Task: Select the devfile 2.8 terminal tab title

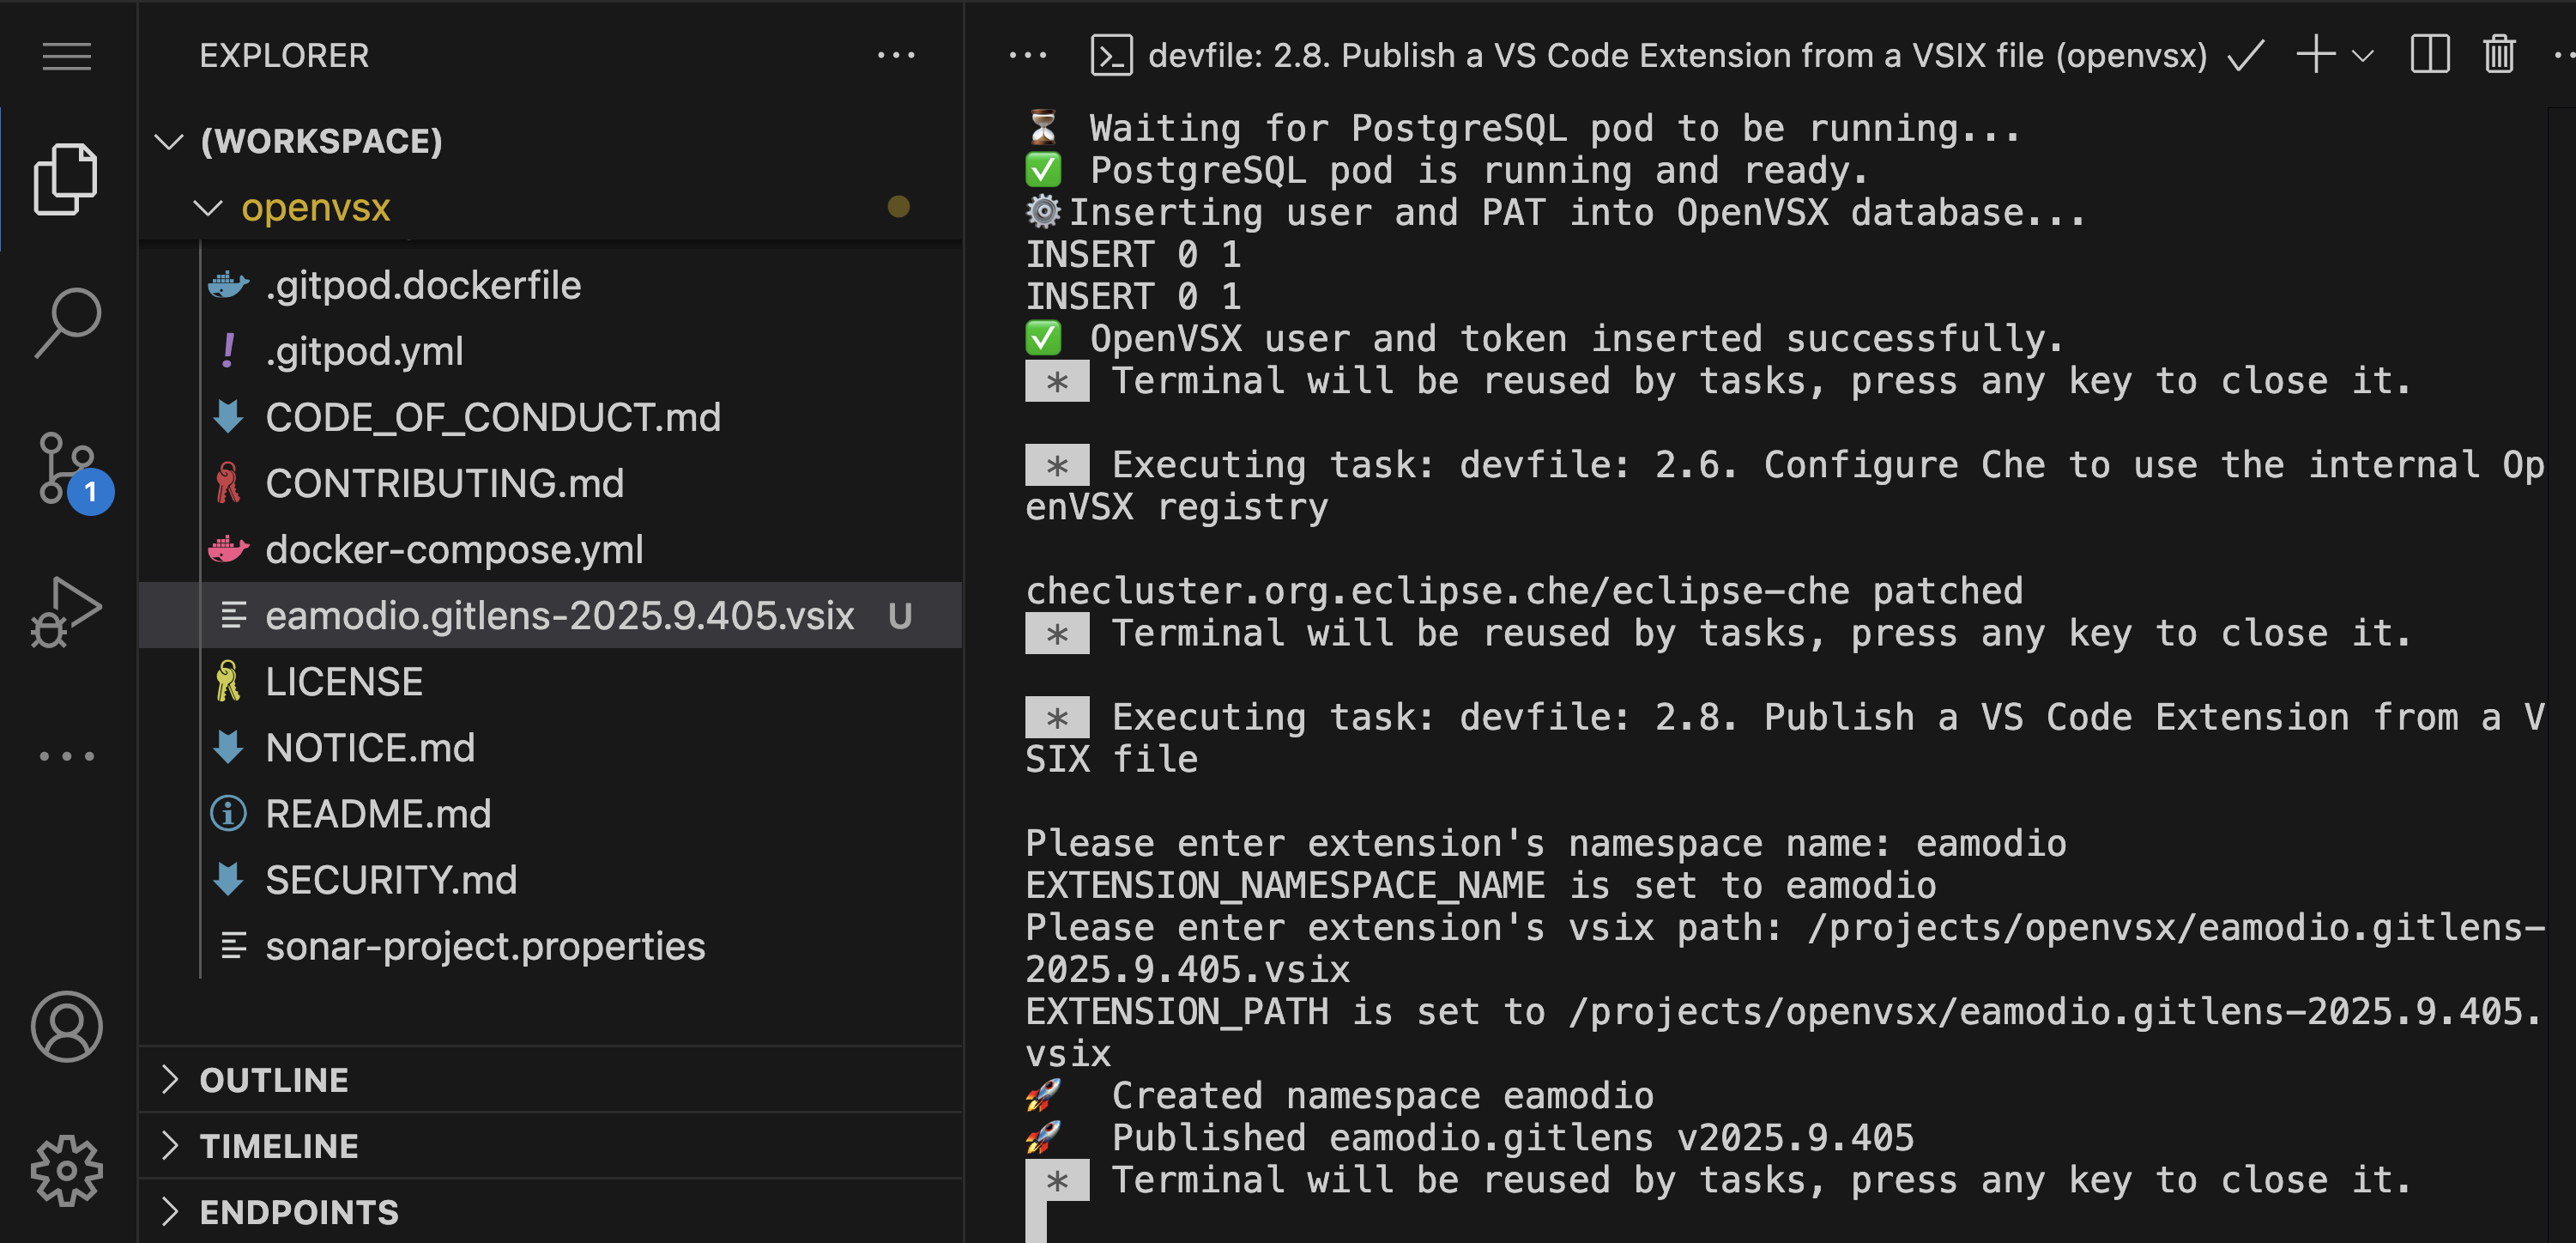Action: [1677, 56]
